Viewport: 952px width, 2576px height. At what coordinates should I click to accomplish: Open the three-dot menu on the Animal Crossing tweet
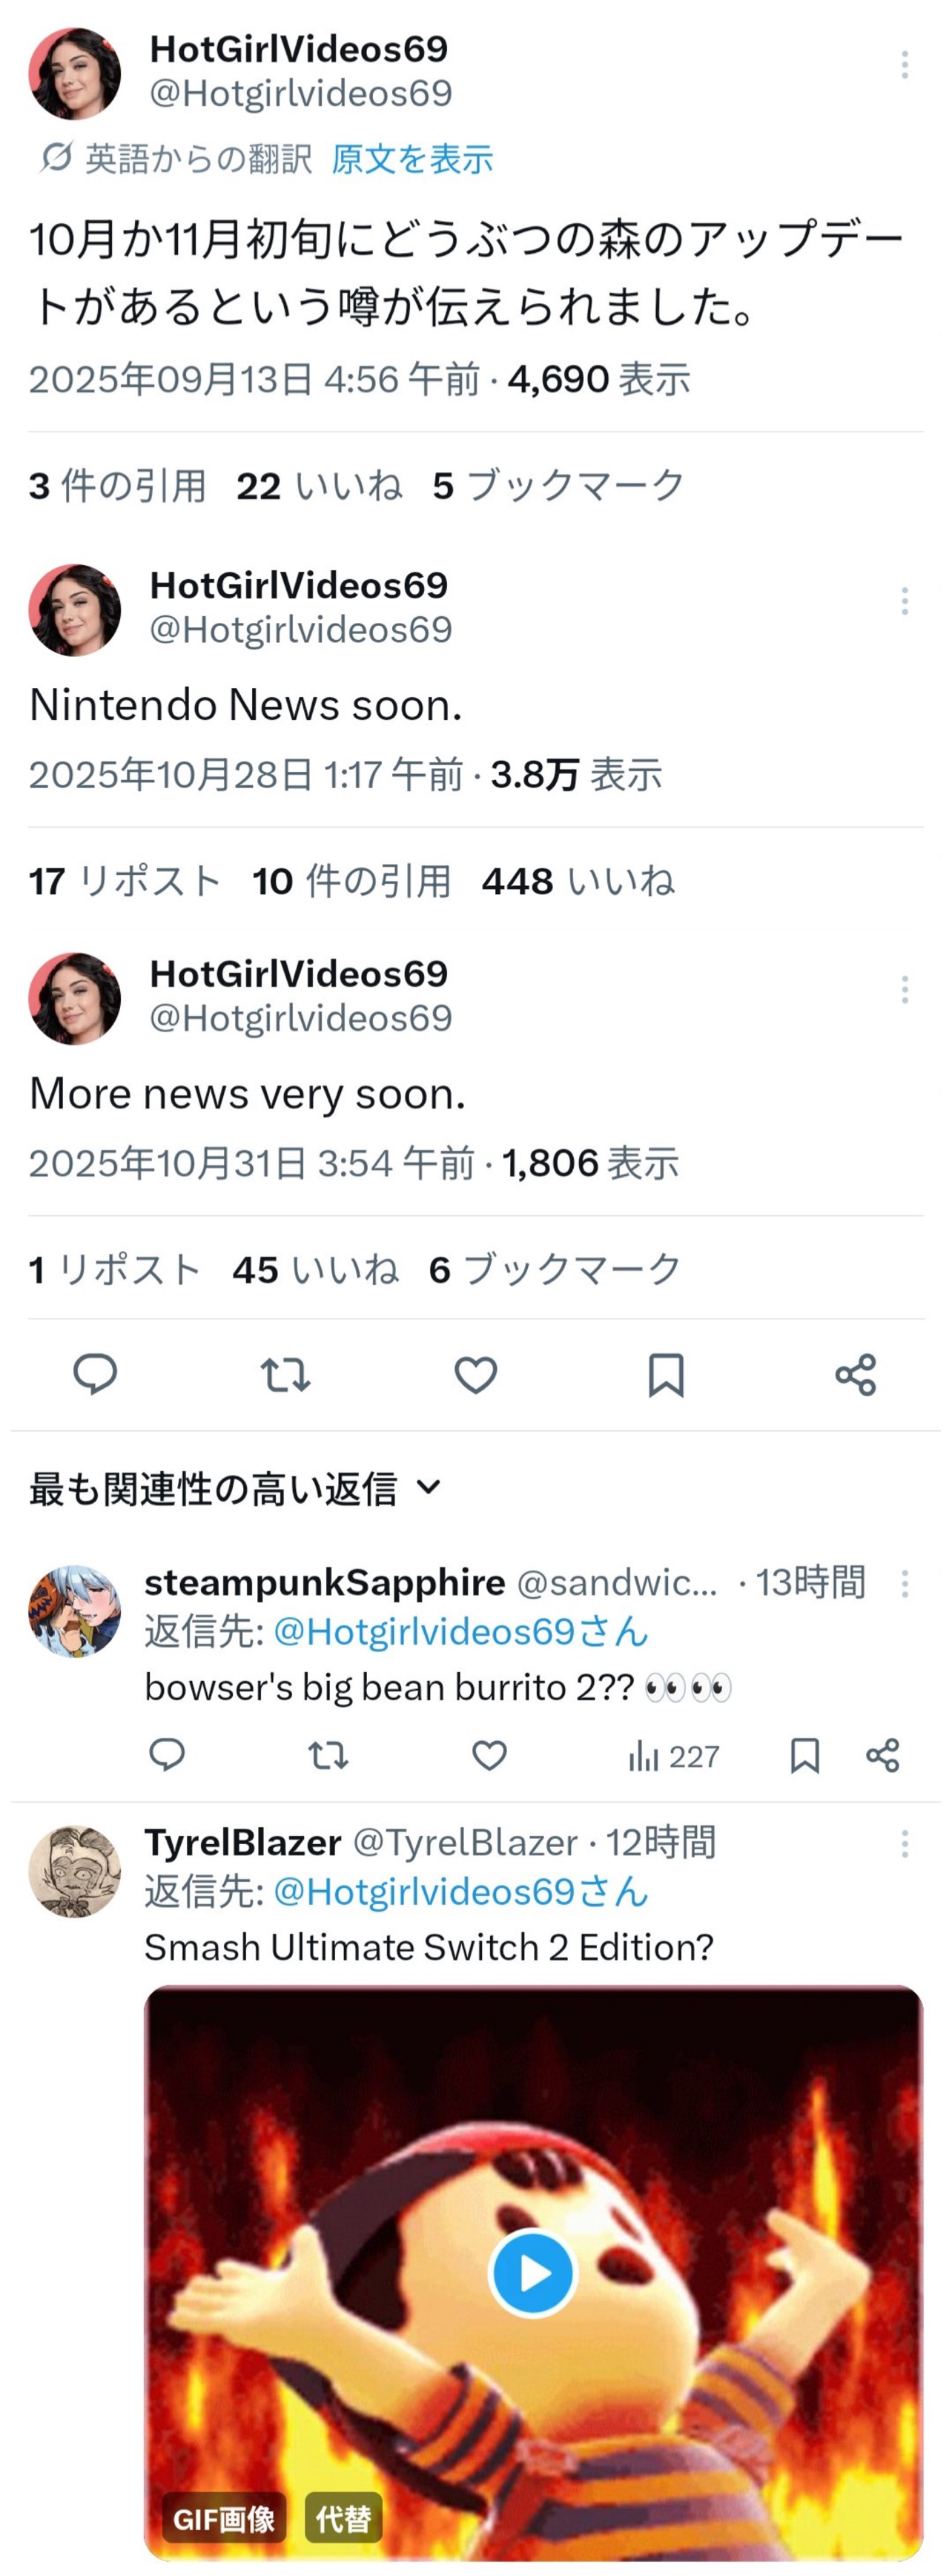(x=905, y=65)
